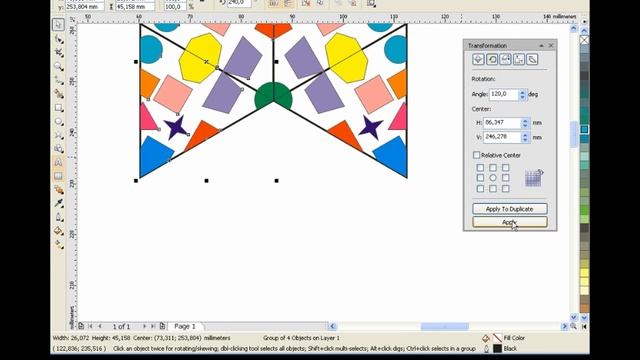Check the bottom-right anchor point box

point(506,189)
